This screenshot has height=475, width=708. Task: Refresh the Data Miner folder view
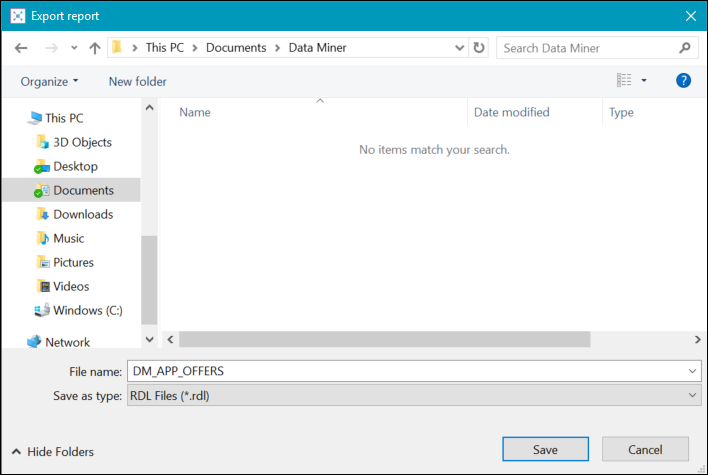479,47
